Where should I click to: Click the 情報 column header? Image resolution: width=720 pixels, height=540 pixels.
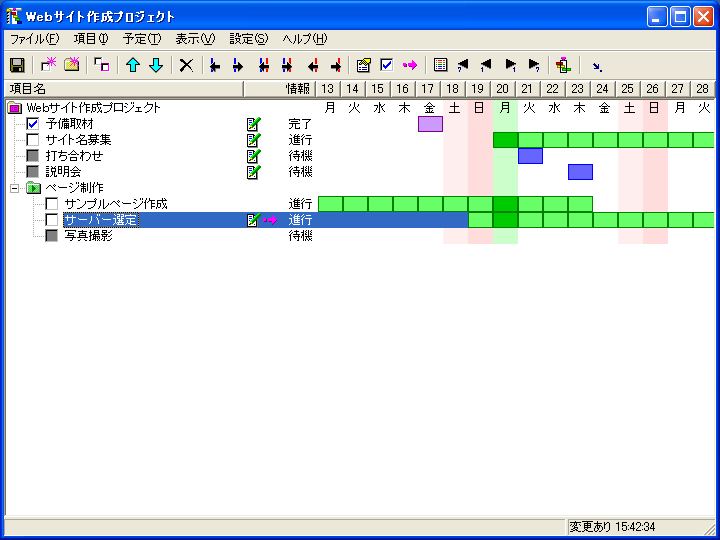point(298,89)
